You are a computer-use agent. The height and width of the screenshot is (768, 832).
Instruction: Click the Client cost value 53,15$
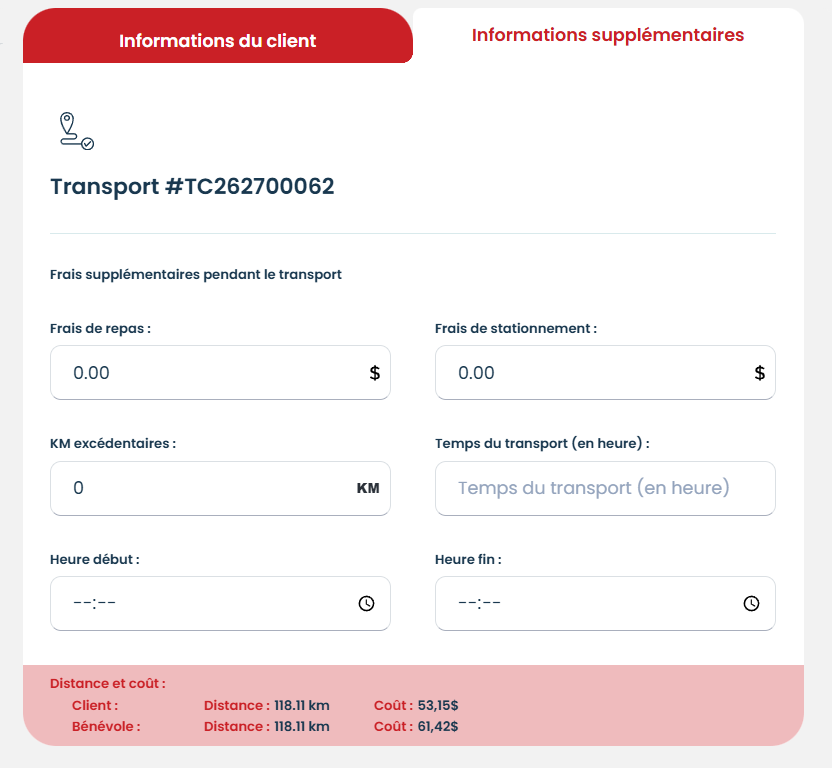click(x=438, y=706)
